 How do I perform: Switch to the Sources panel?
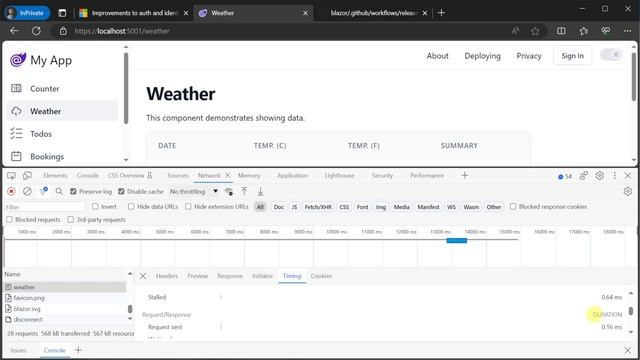pos(178,176)
